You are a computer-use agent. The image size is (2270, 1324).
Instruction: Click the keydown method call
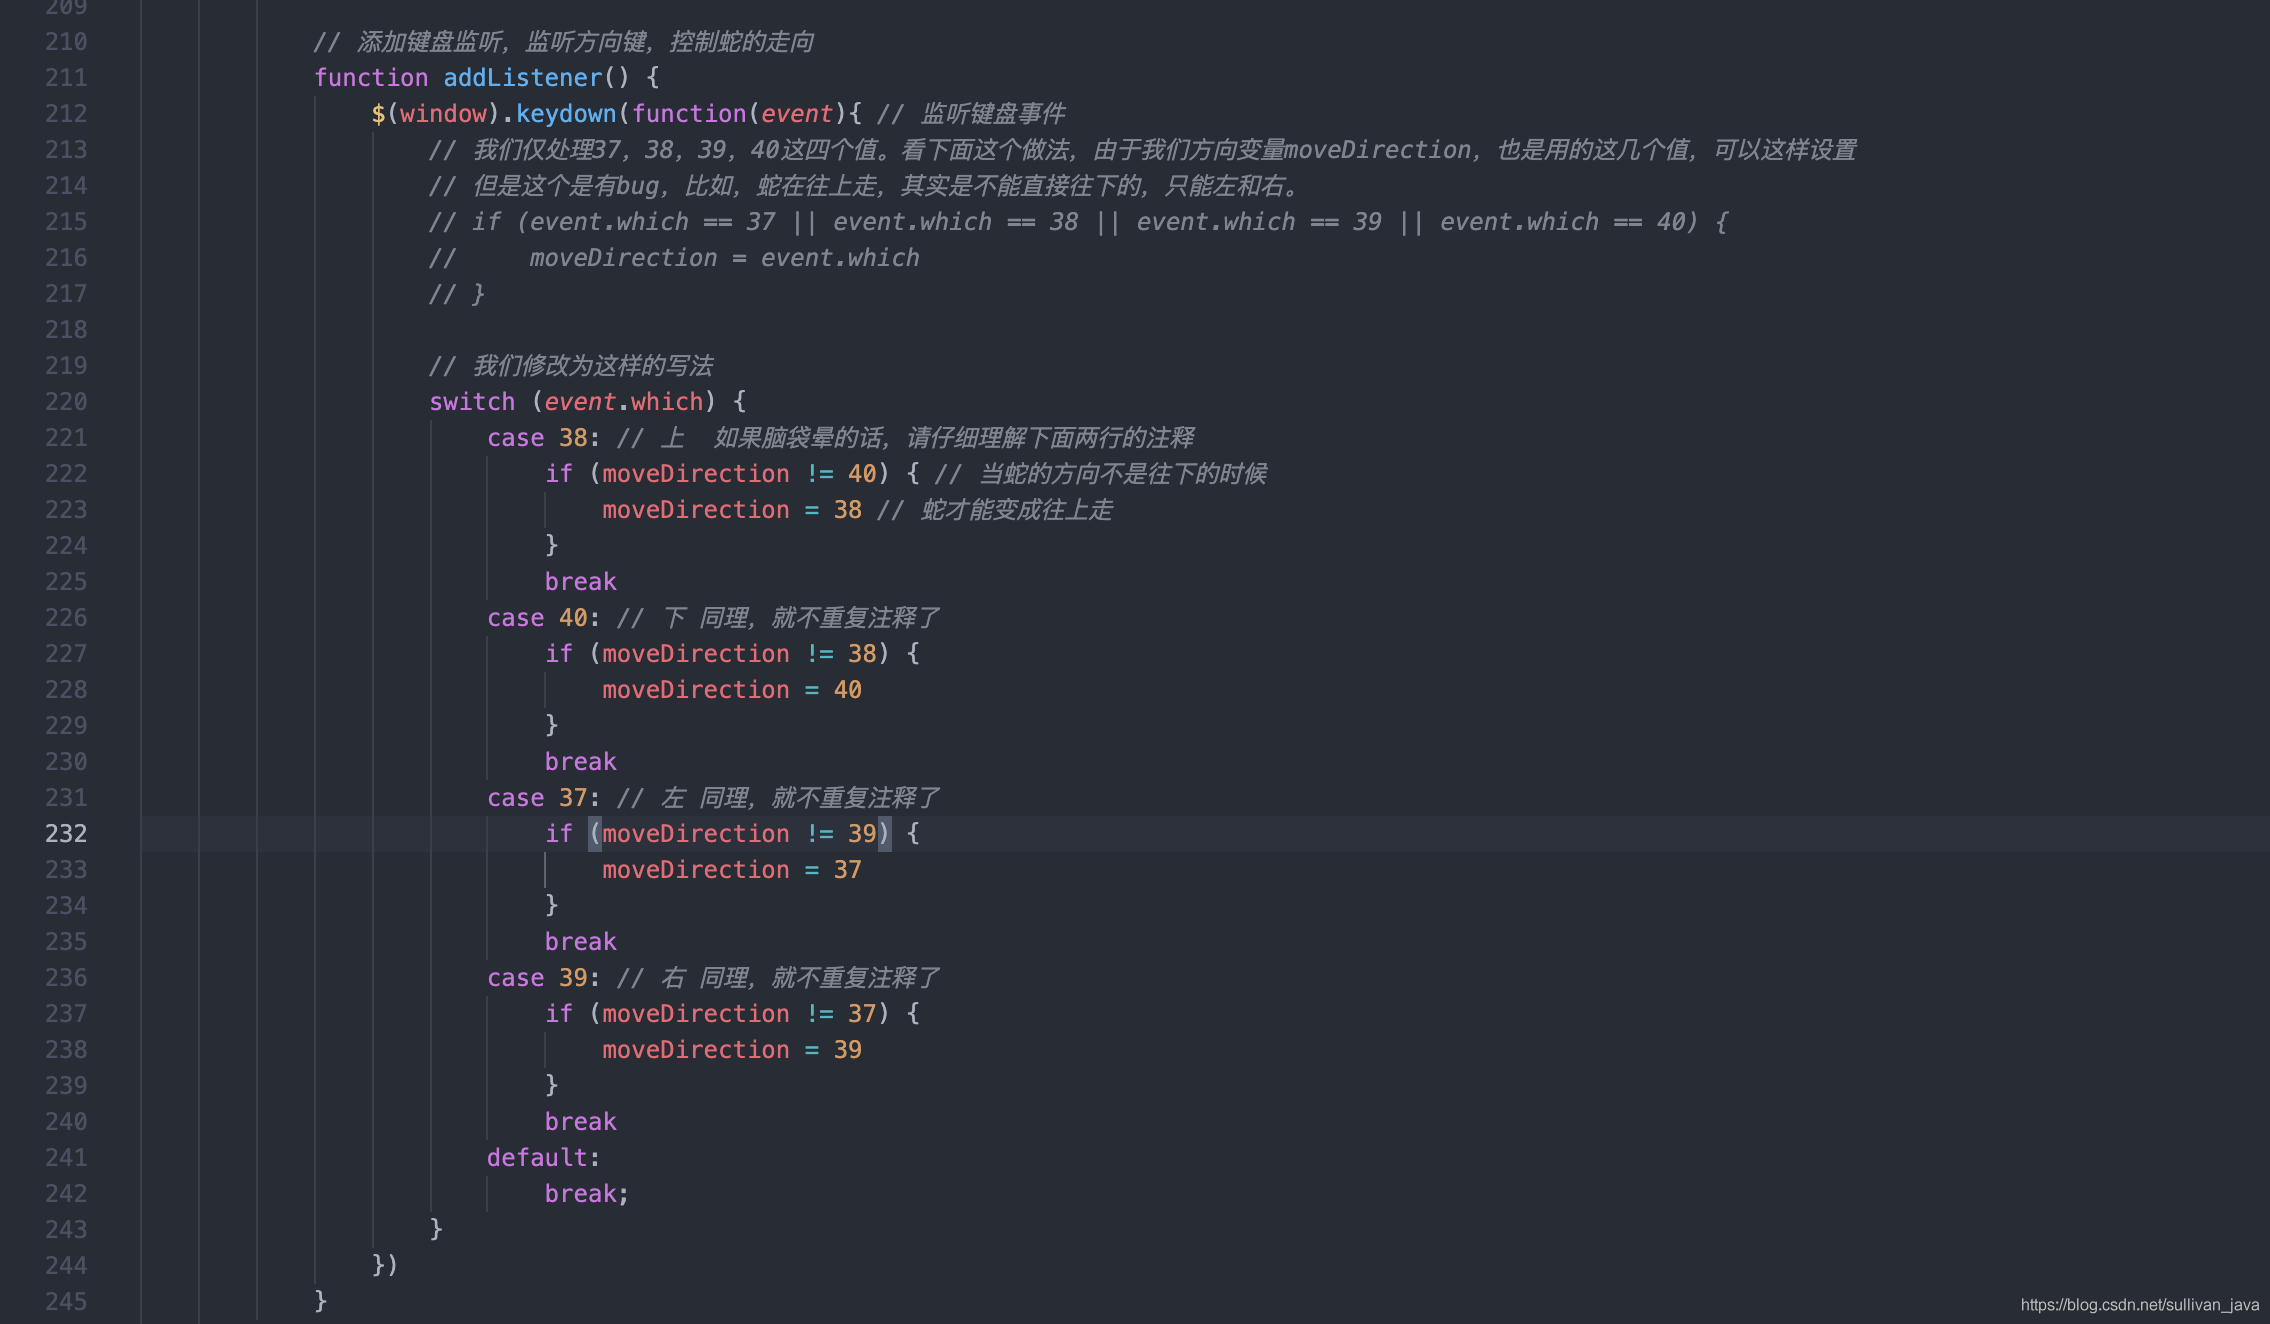(x=566, y=114)
